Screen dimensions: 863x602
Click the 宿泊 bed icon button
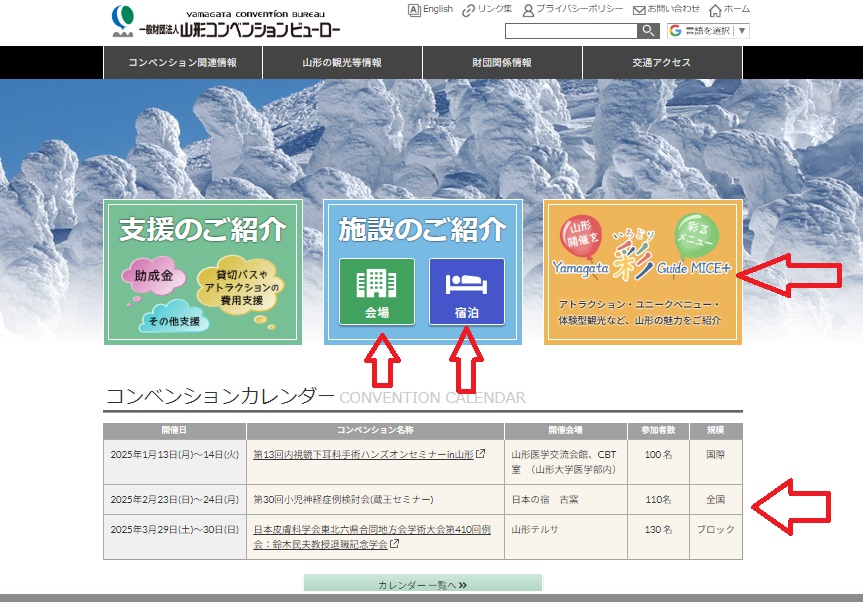tap(466, 291)
